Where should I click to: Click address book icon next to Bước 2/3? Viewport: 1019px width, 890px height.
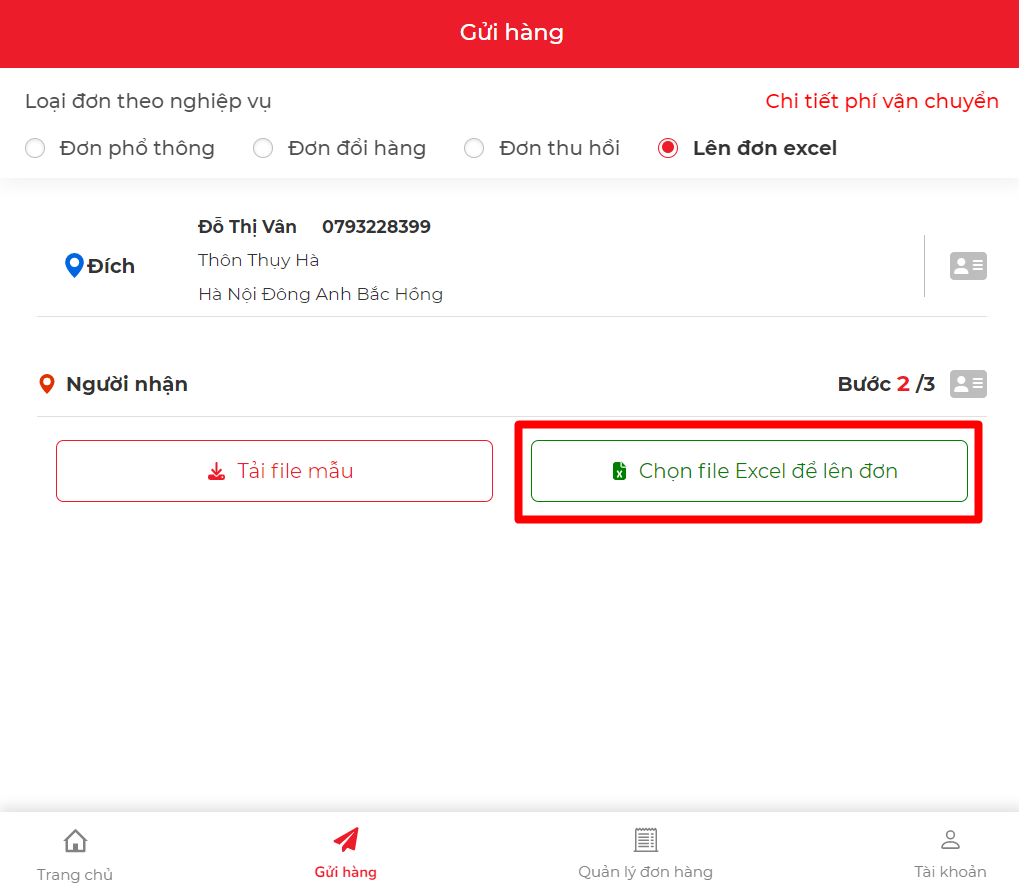coord(968,384)
